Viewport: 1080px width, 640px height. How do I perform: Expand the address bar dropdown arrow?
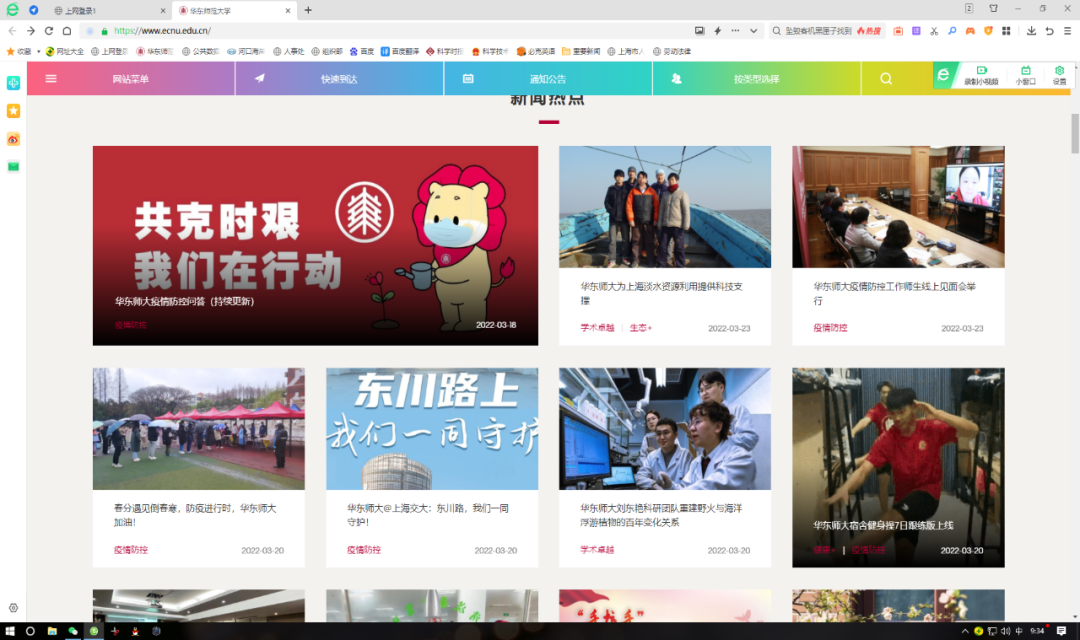pyautogui.click(x=754, y=30)
